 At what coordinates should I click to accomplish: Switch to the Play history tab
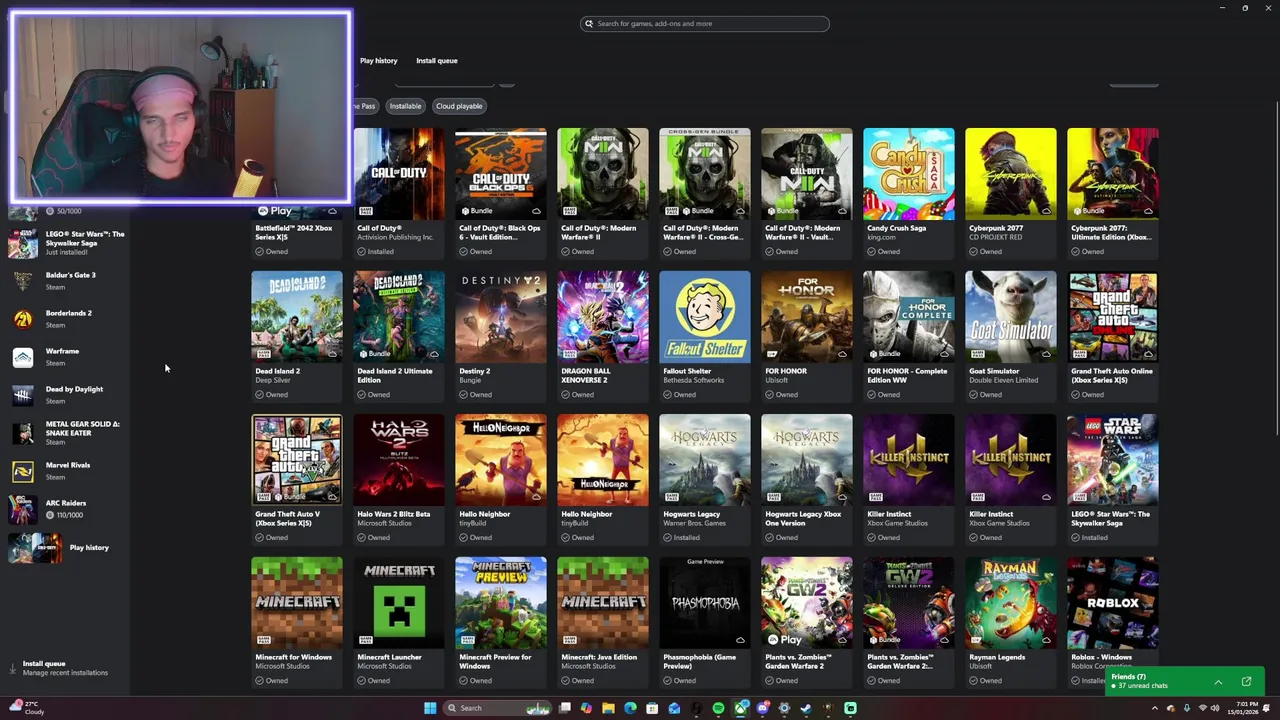tap(379, 61)
